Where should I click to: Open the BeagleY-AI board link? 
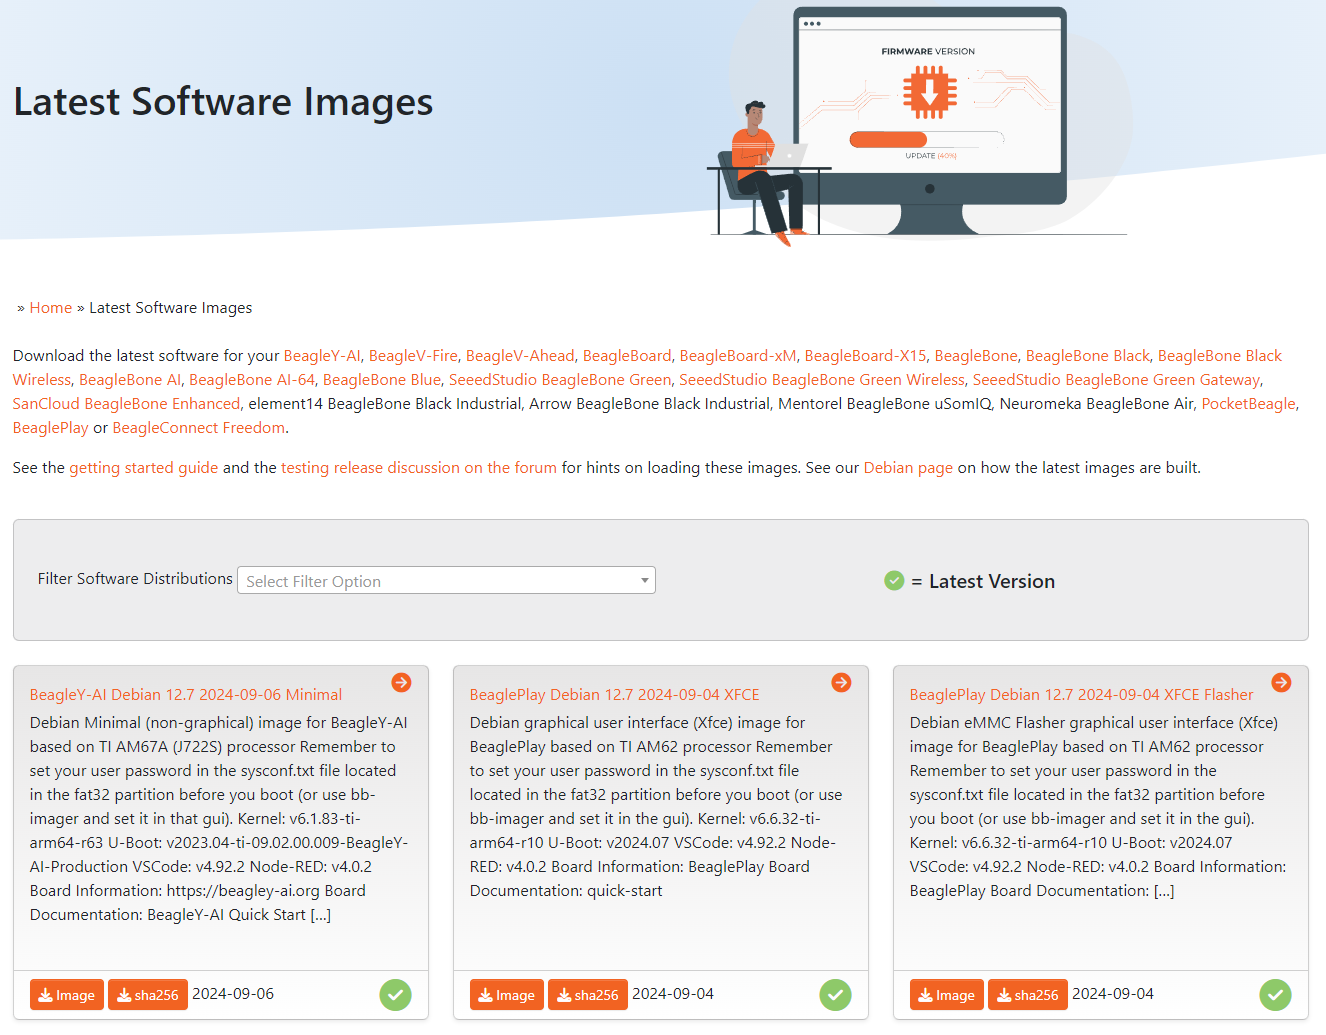point(322,356)
